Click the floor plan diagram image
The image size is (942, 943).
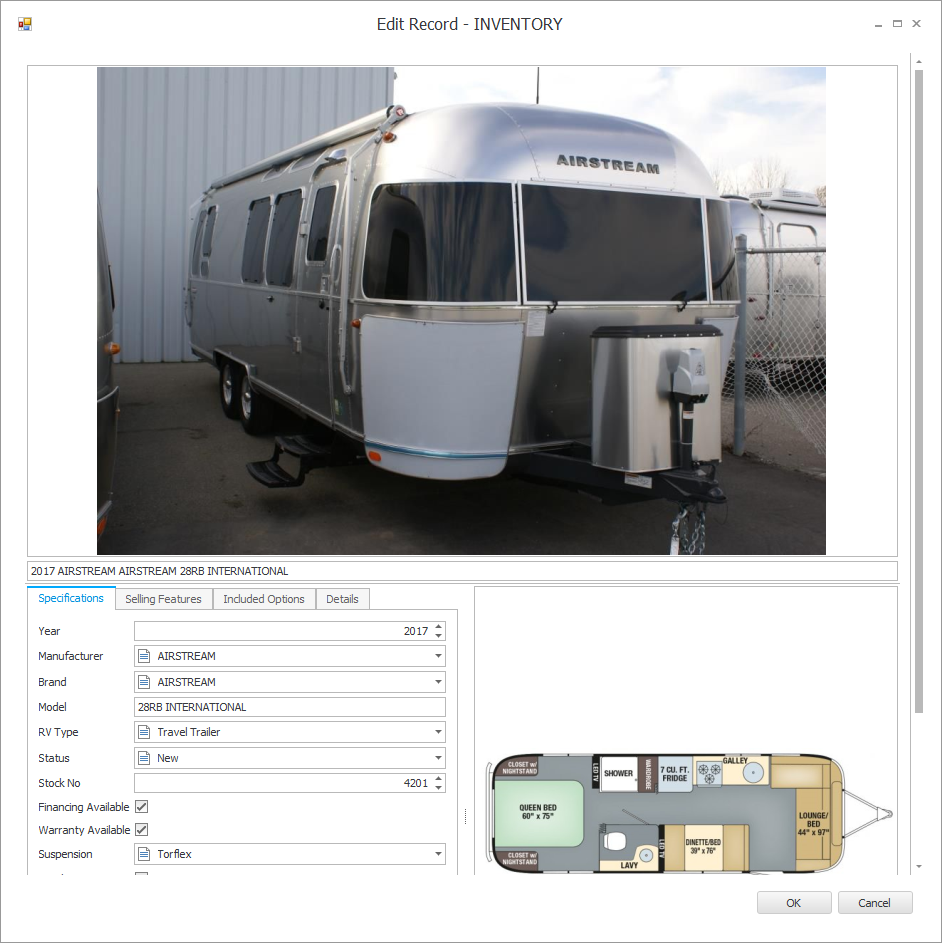[689, 812]
